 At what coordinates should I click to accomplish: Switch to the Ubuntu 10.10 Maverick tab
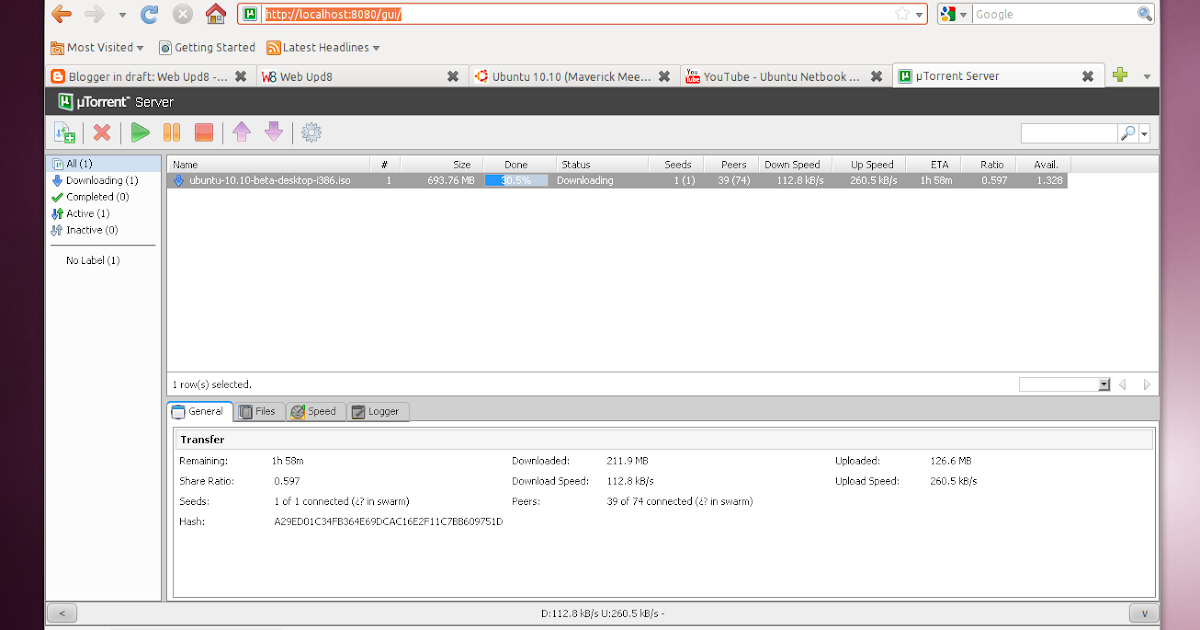572,76
